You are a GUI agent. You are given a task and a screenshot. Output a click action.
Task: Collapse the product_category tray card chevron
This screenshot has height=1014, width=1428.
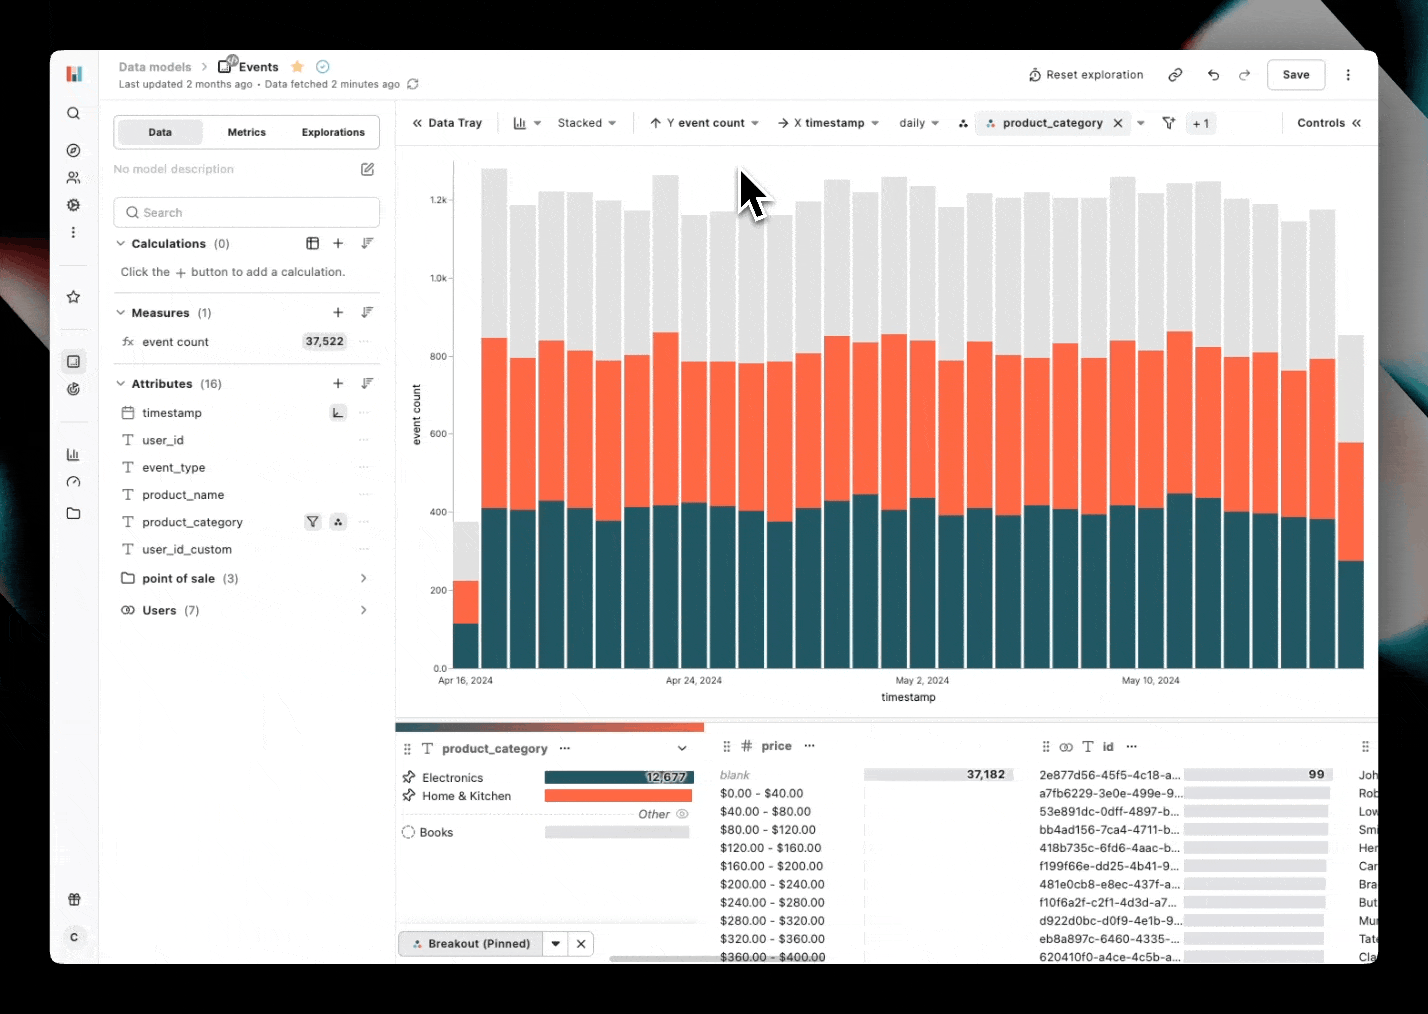(x=682, y=748)
